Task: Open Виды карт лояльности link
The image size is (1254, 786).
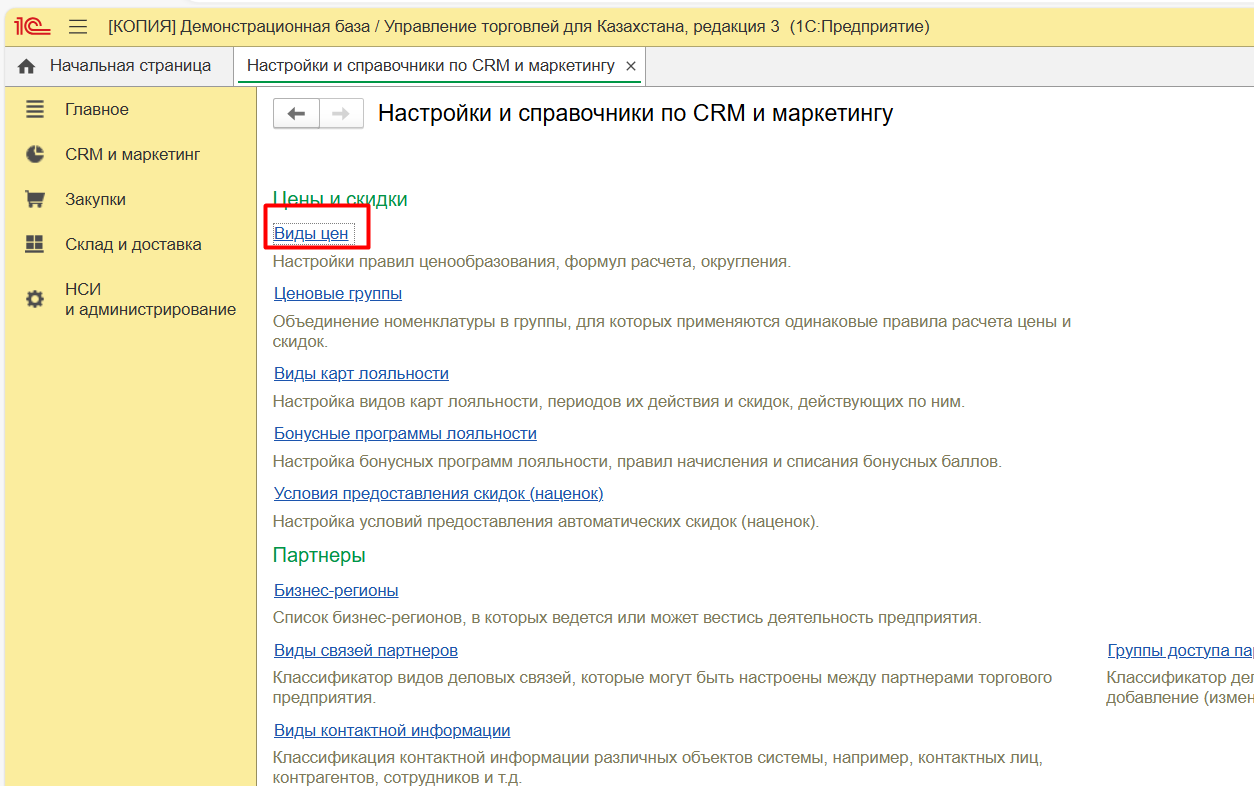Action: pos(361,373)
